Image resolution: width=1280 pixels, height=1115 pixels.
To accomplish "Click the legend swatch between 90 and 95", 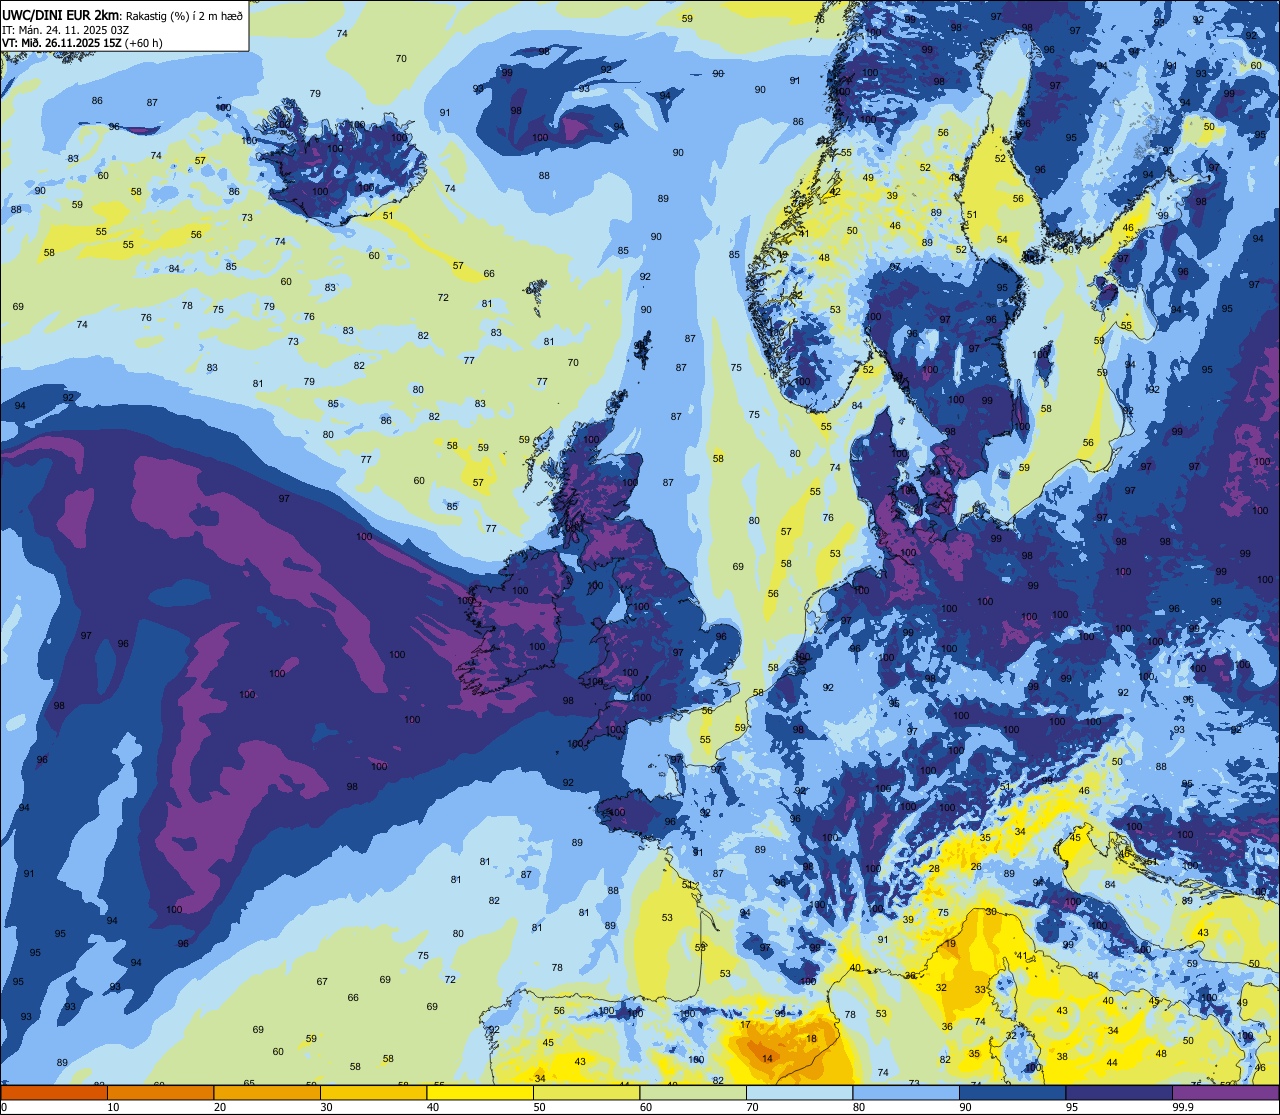I will click(1012, 1092).
